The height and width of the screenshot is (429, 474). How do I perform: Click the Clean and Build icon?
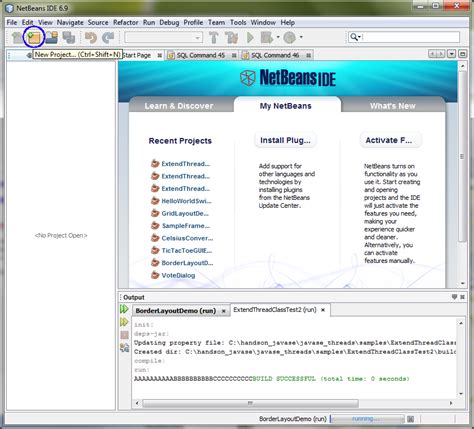click(x=231, y=37)
